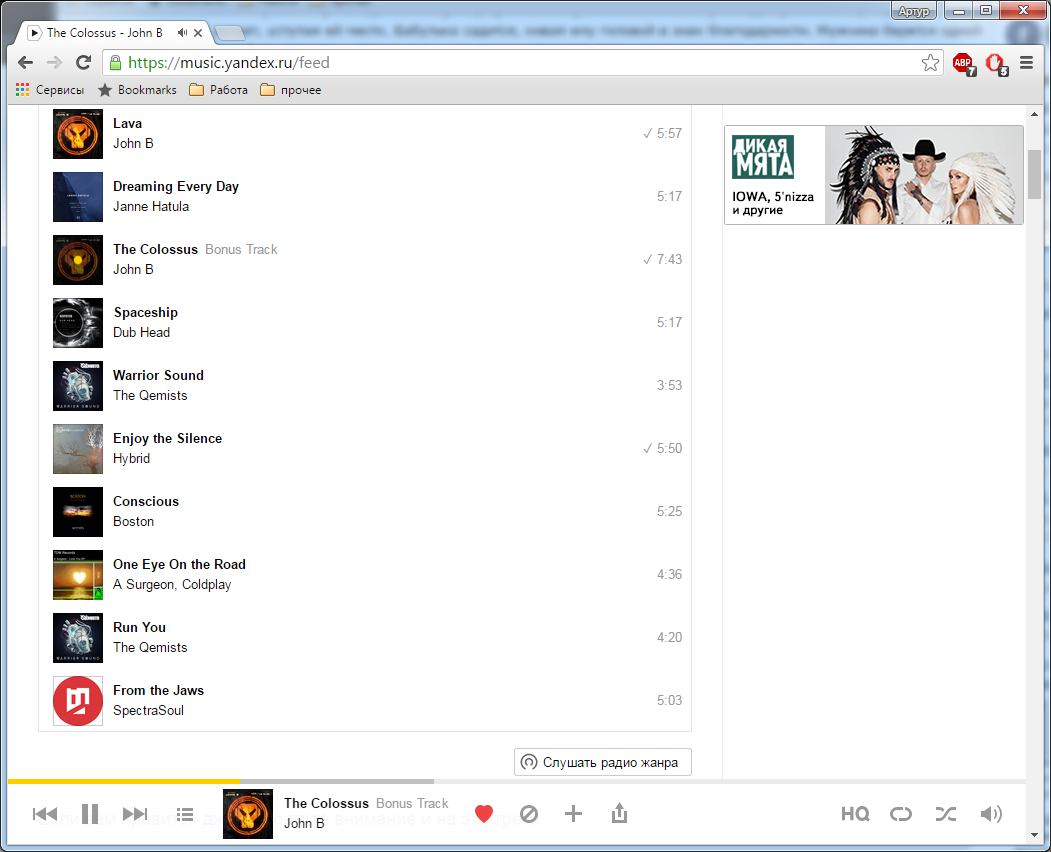The width and height of the screenshot is (1051, 852).
Task: Play the Conscious album cover
Action: click(78, 512)
